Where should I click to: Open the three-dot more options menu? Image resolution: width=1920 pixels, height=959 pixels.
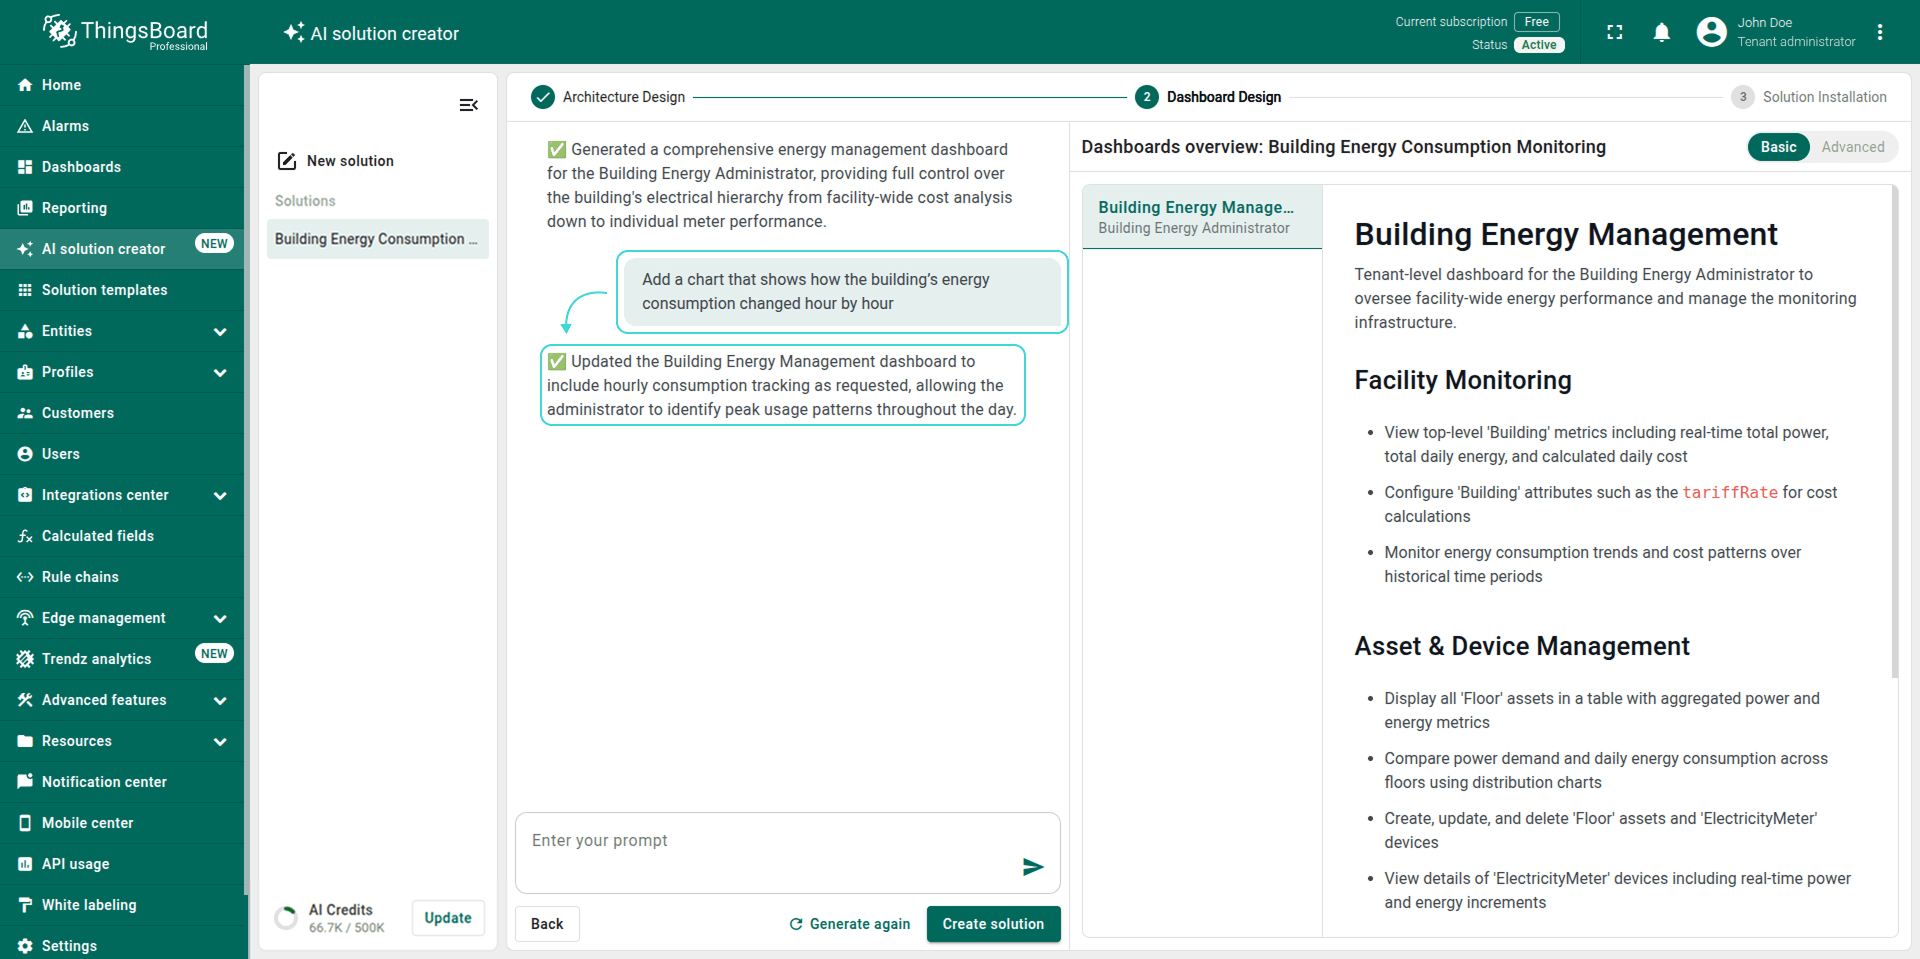pyautogui.click(x=1879, y=33)
